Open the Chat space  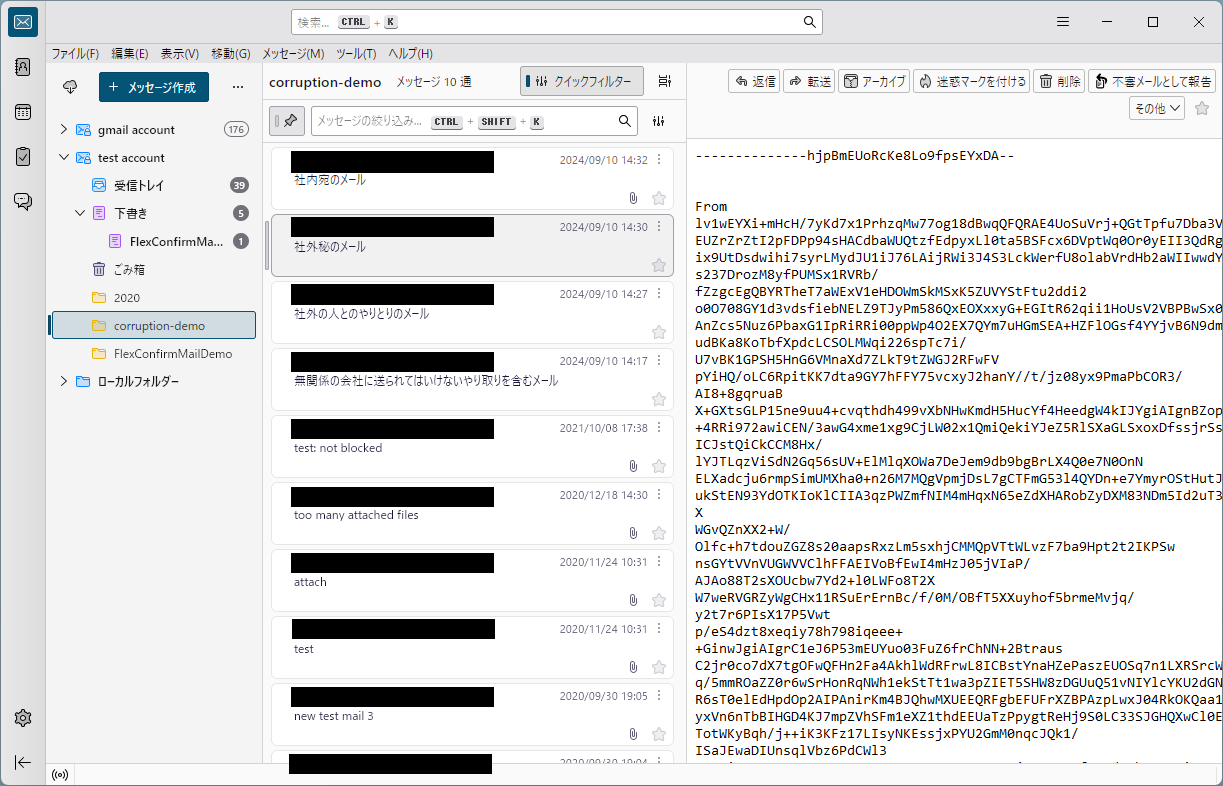(23, 201)
